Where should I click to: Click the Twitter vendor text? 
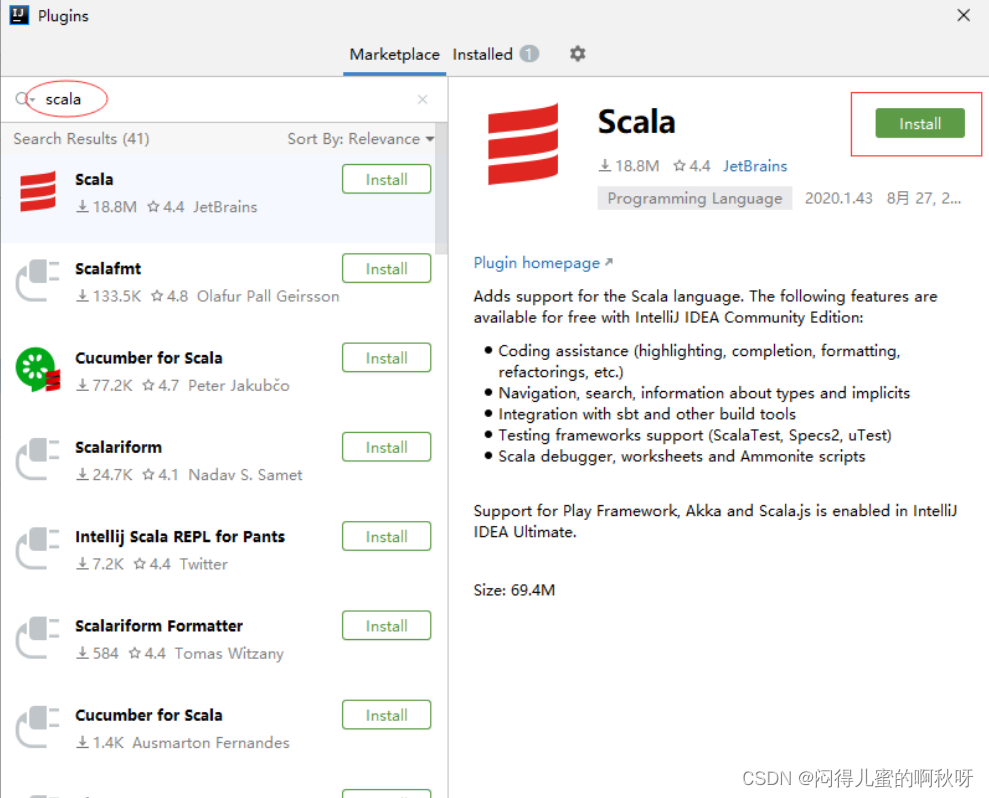[x=203, y=564]
